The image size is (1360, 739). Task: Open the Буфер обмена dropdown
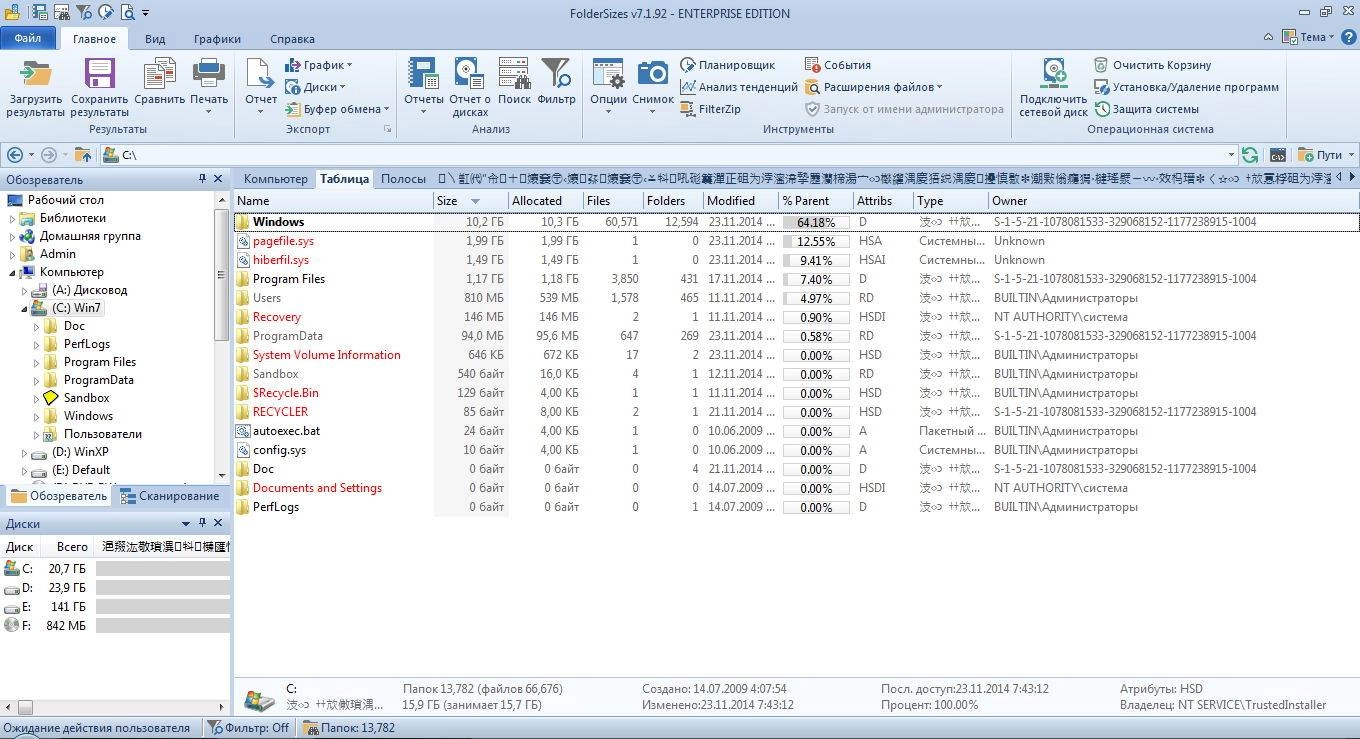coord(337,109)
